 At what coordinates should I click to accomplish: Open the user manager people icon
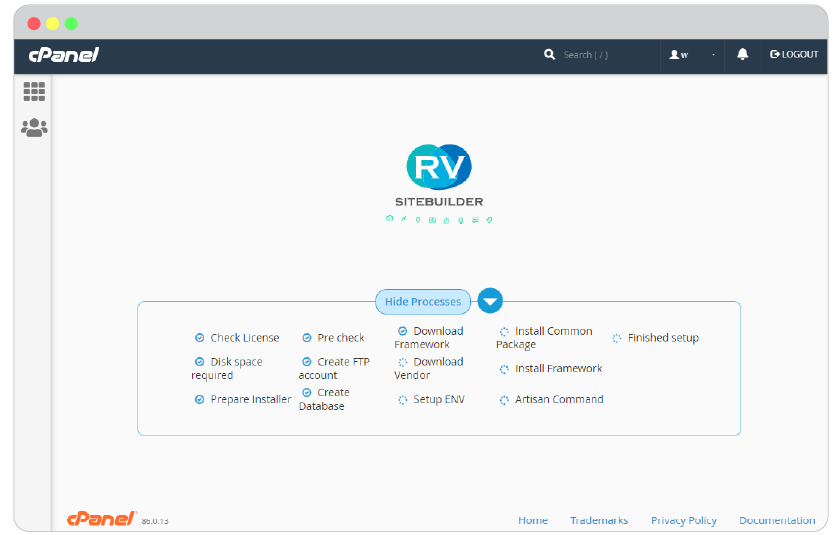pos(34,127)
